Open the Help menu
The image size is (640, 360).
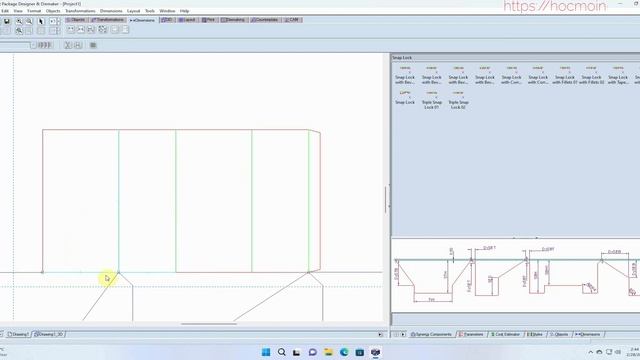[184, 11]
